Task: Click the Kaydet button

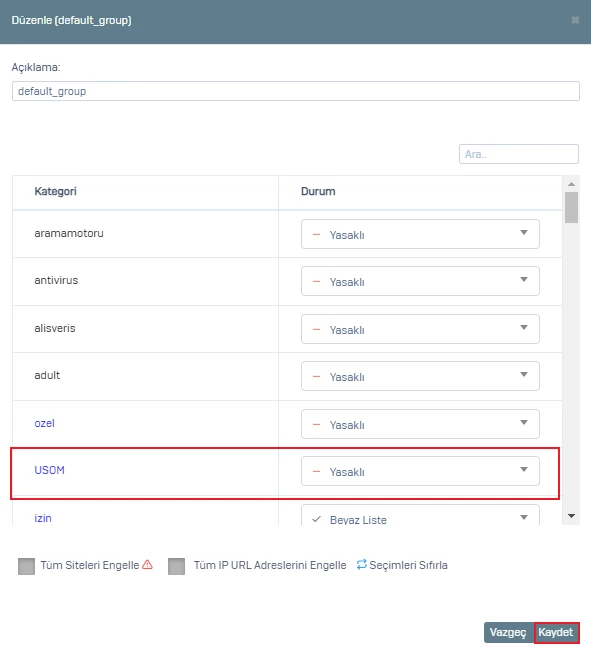Action: (556, 632)
